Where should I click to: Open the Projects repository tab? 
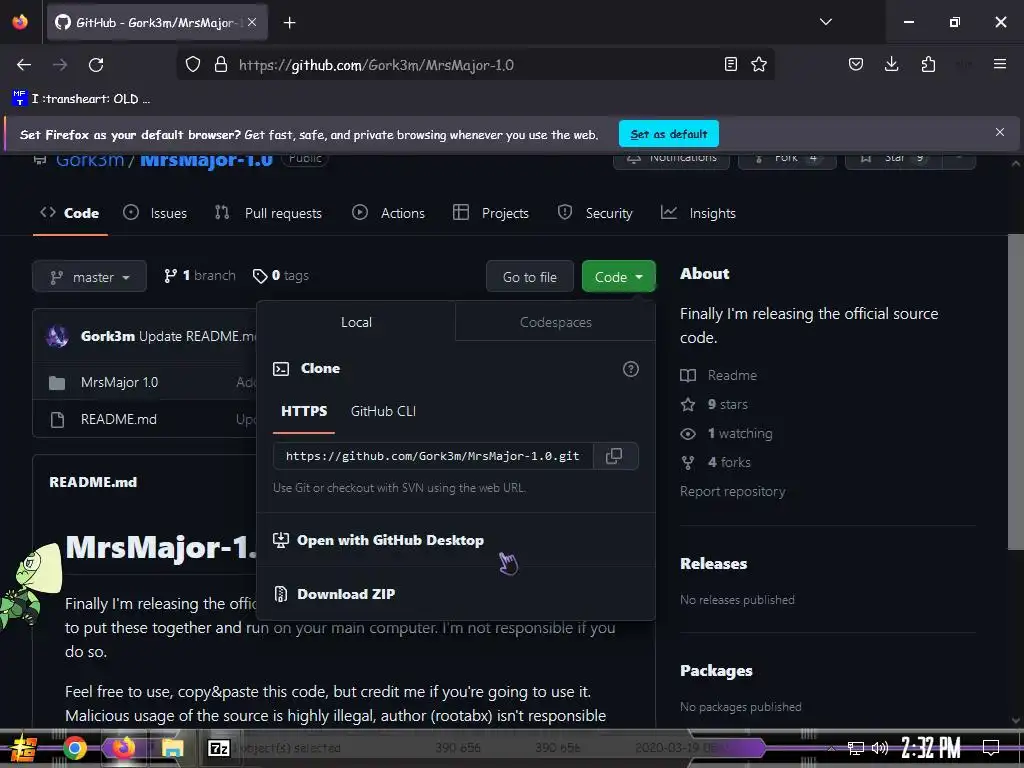491,213
